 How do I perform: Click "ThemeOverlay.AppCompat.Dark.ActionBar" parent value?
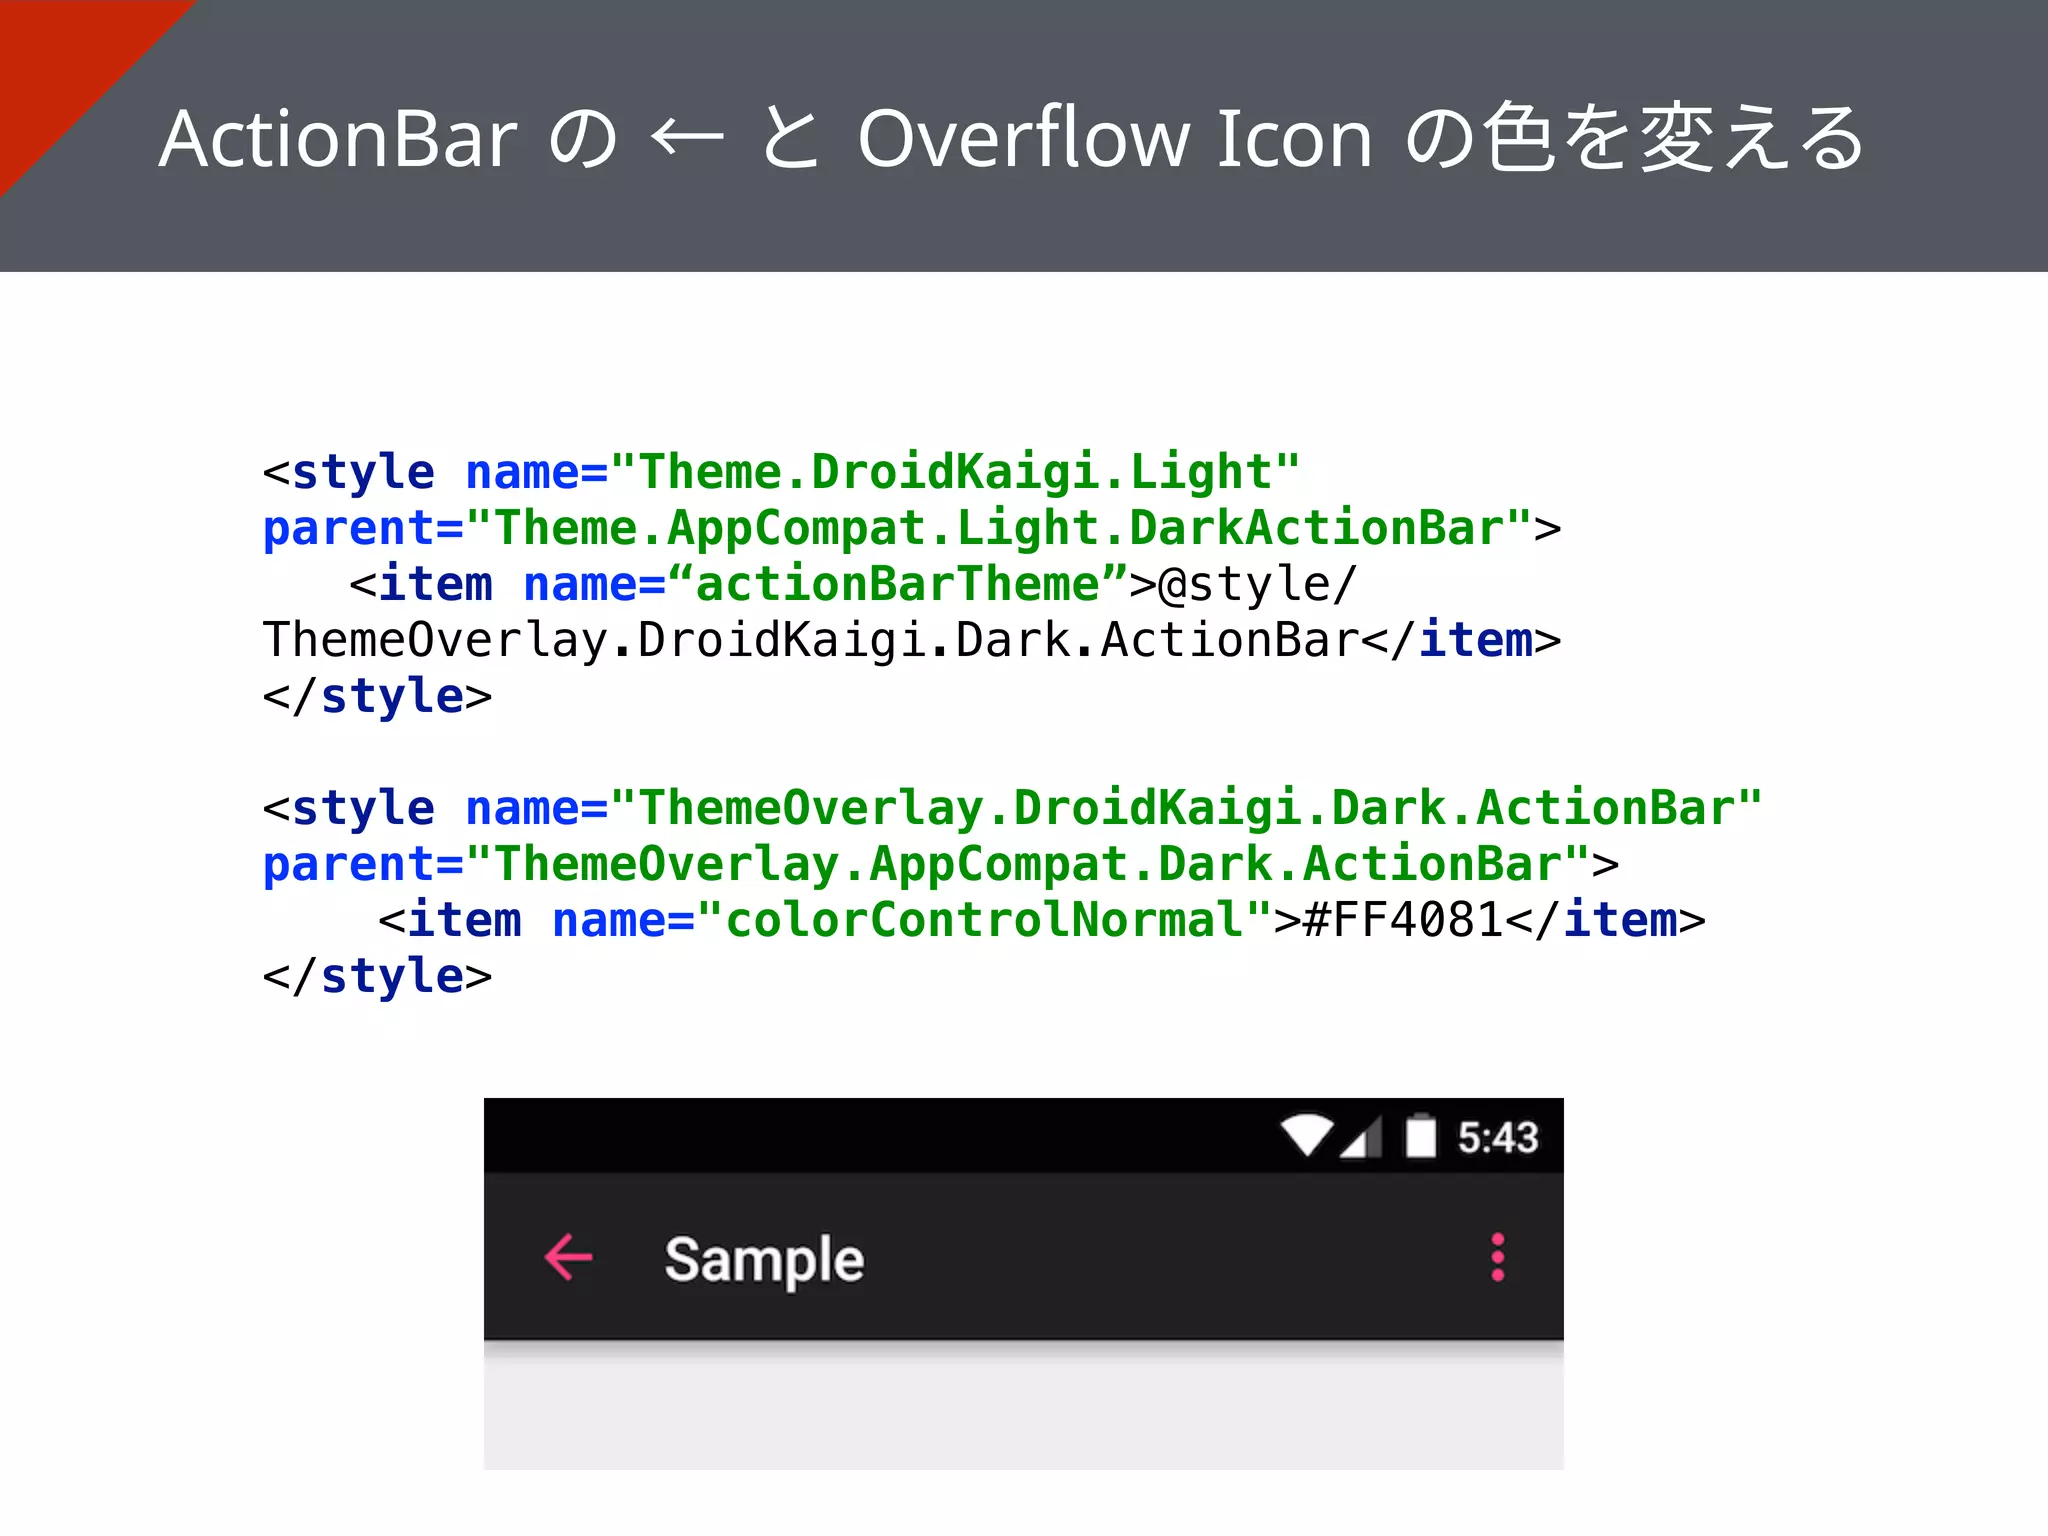pyautogui.click(x=1028, y=864)
